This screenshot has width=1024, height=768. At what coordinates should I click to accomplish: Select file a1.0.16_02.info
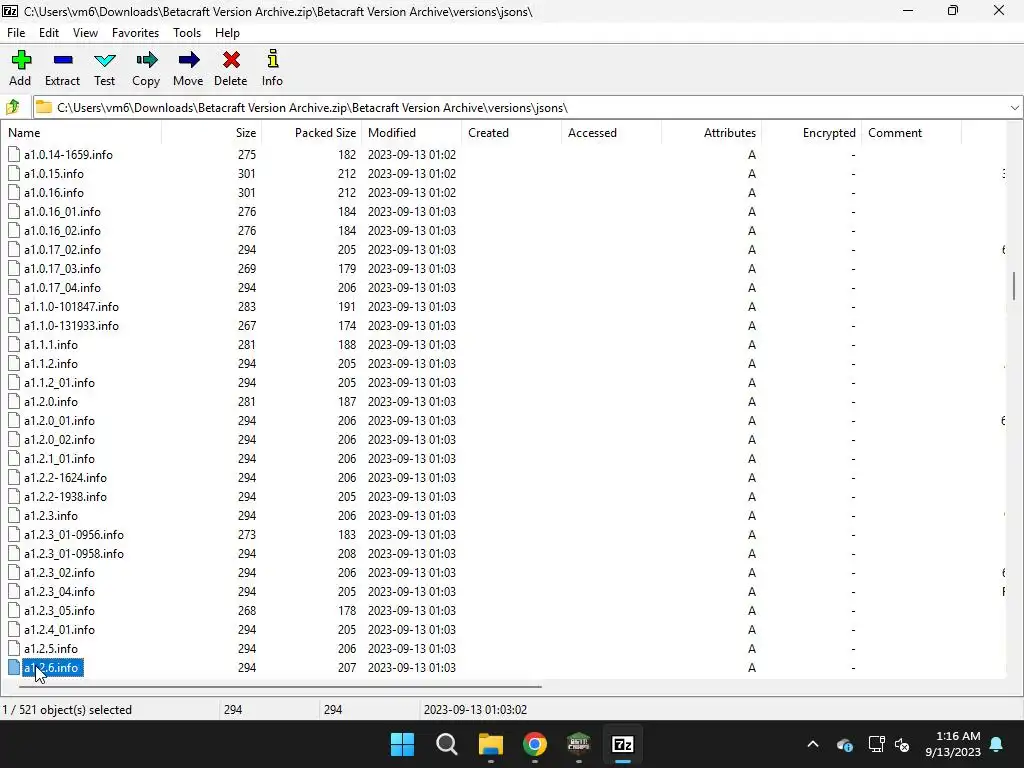click(62, 231)
